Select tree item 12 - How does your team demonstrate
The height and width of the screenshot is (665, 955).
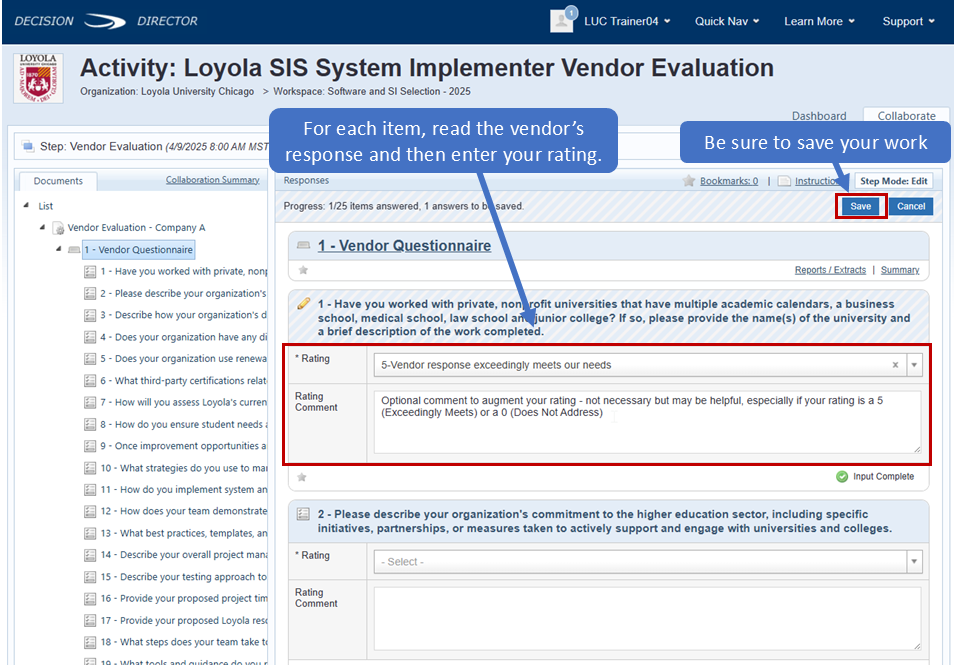183,512
